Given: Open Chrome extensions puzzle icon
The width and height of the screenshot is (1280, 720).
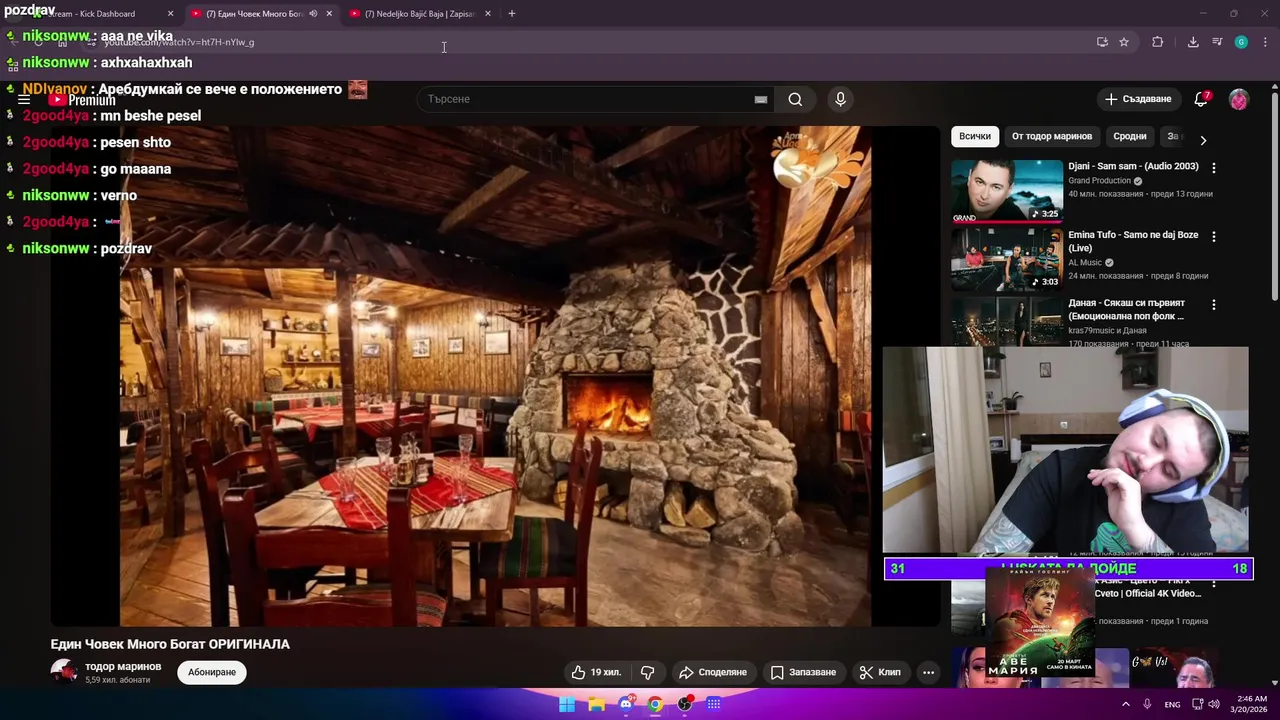Looking at the screenshot, I should (1158, 42).
